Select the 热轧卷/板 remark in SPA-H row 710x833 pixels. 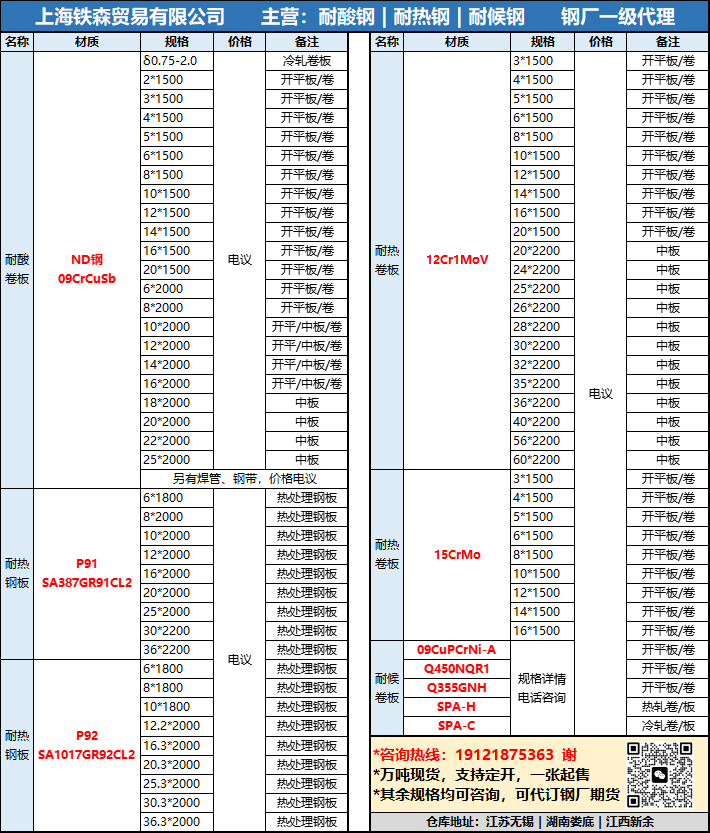(x=667, y=707)
